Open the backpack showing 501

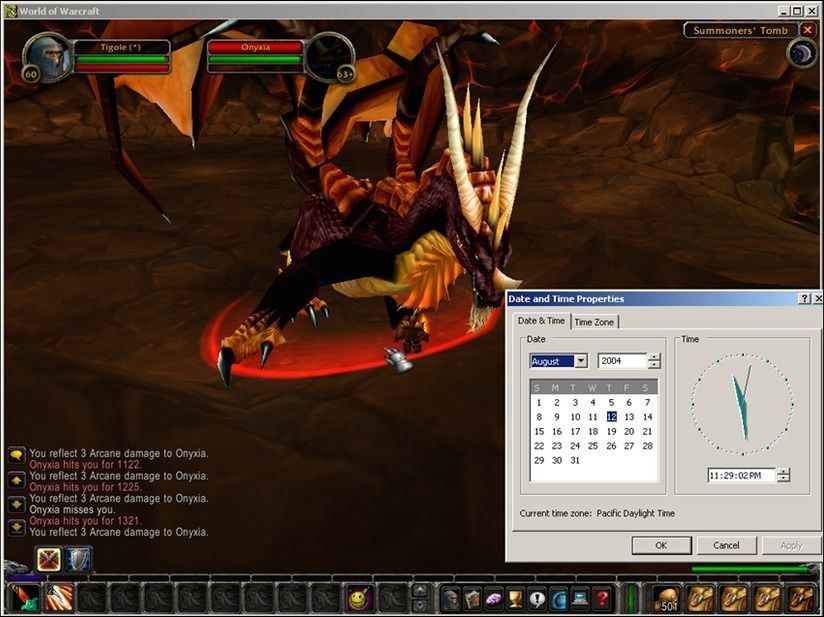pos(666,599)
